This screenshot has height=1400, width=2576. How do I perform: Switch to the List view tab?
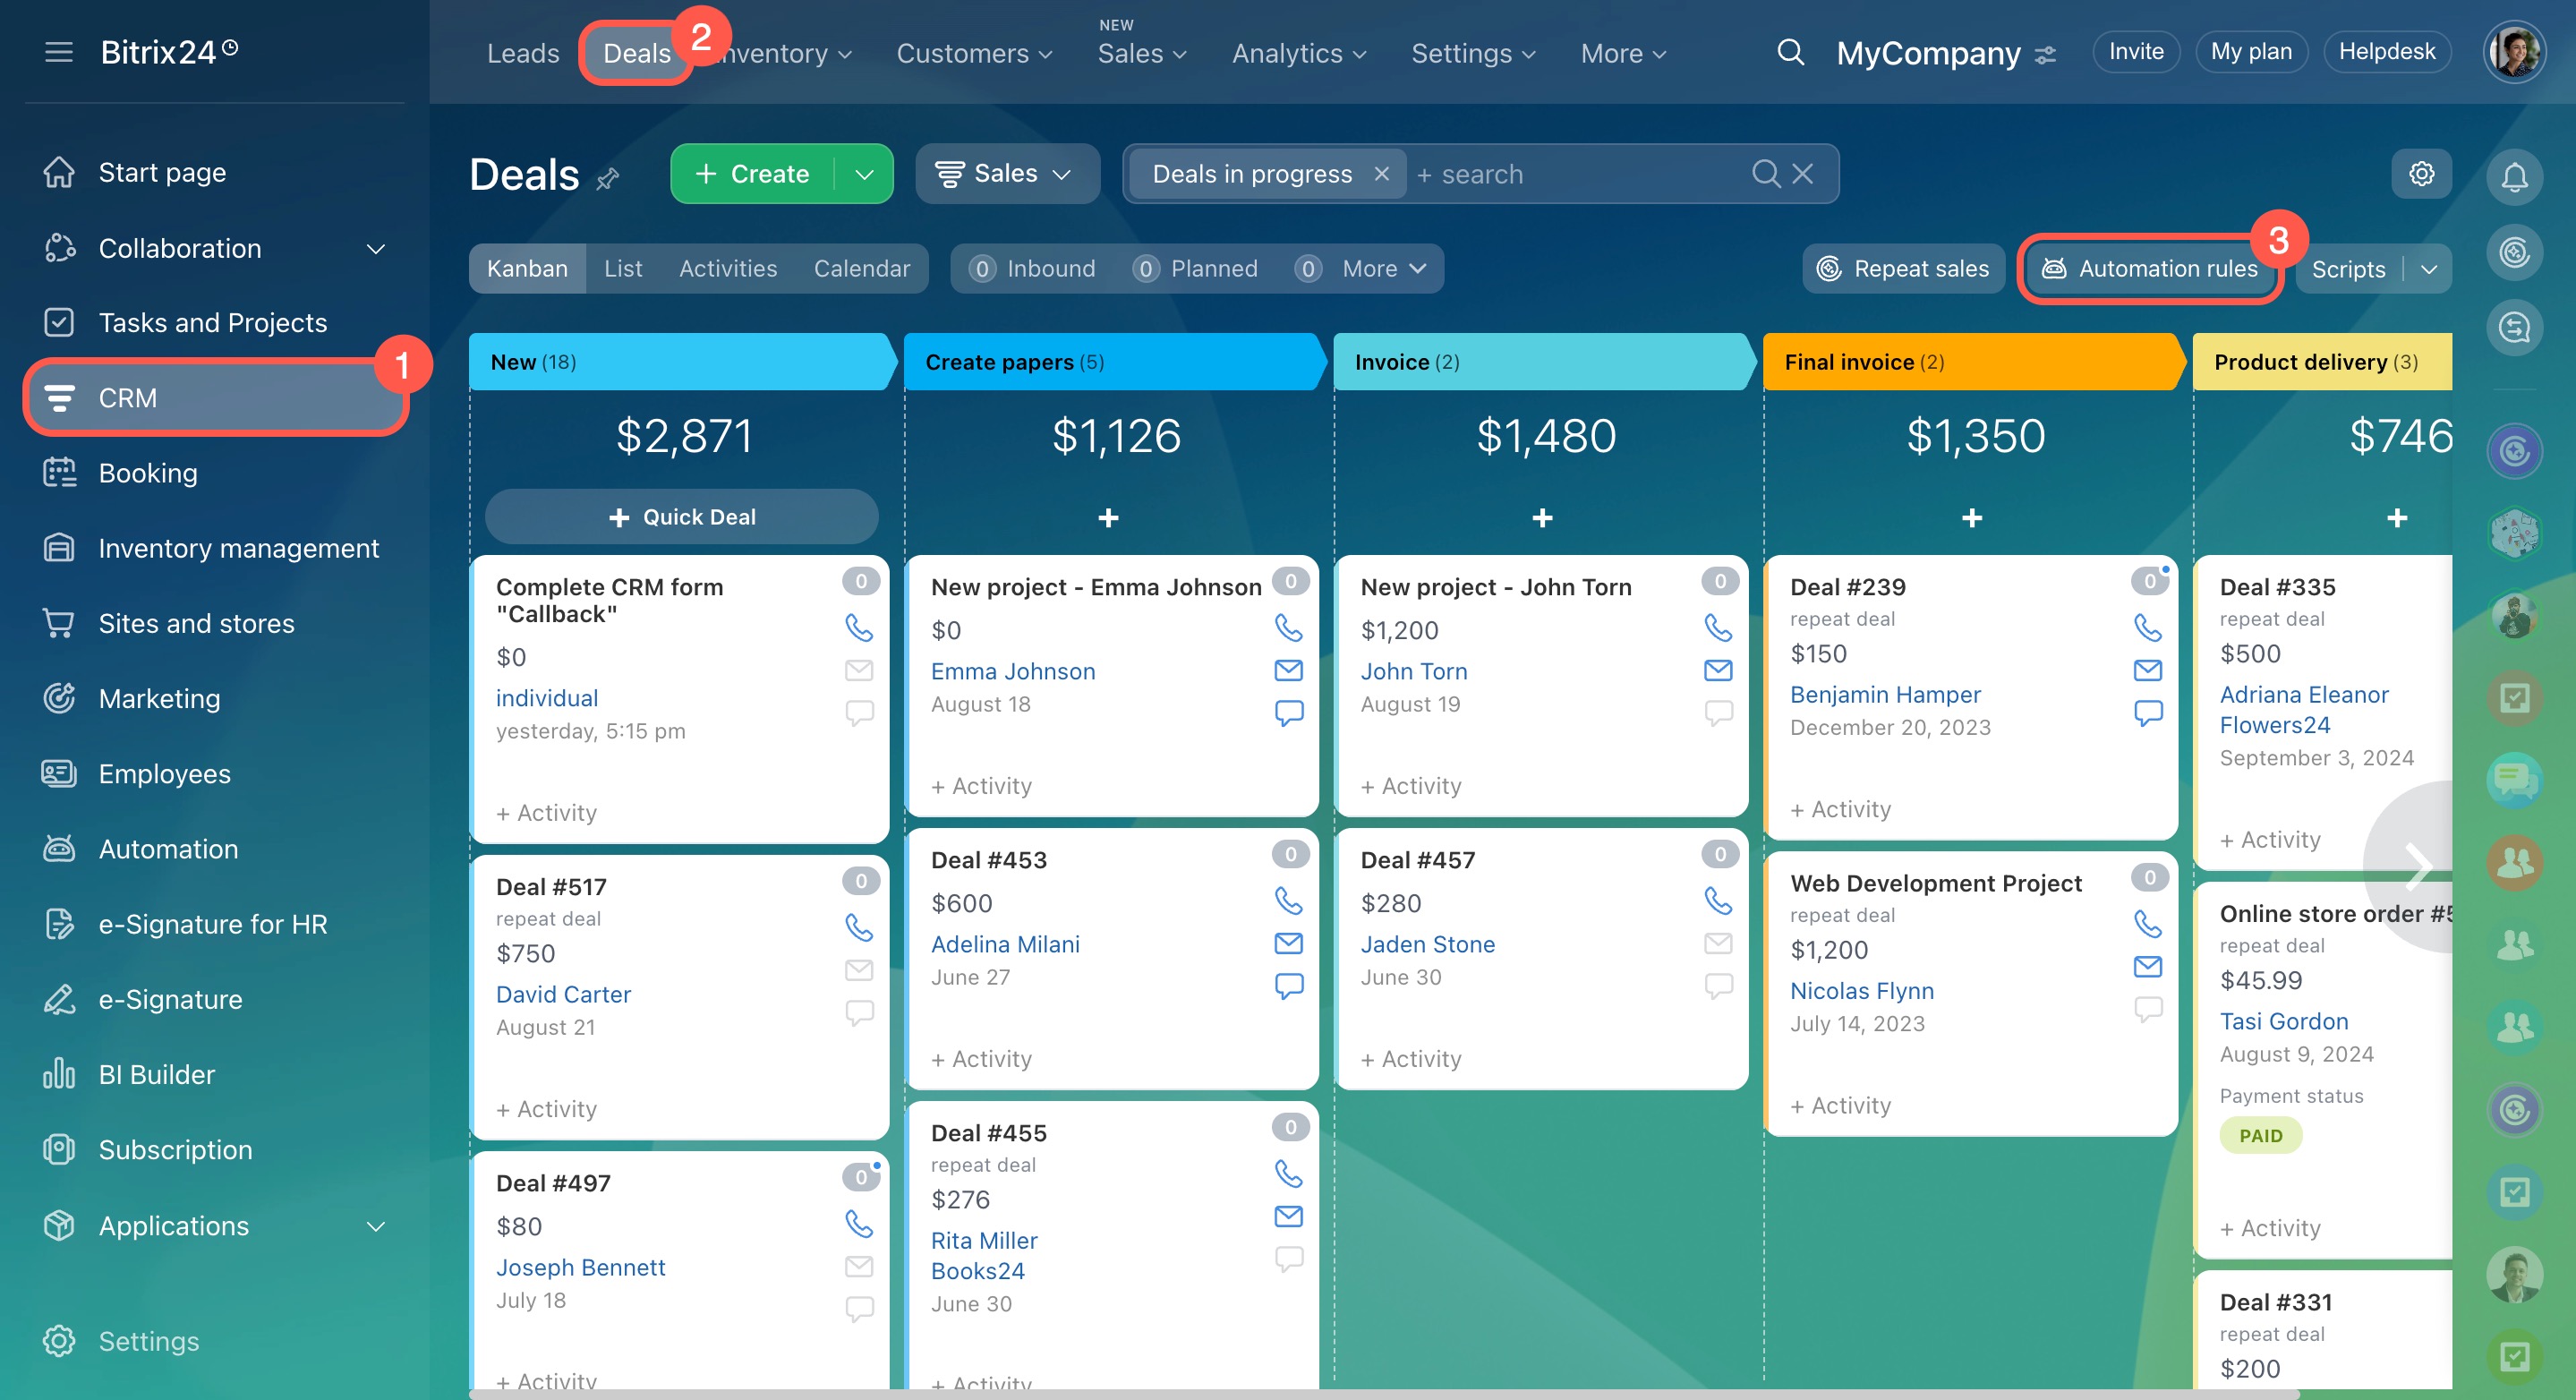tap(622, 269)
